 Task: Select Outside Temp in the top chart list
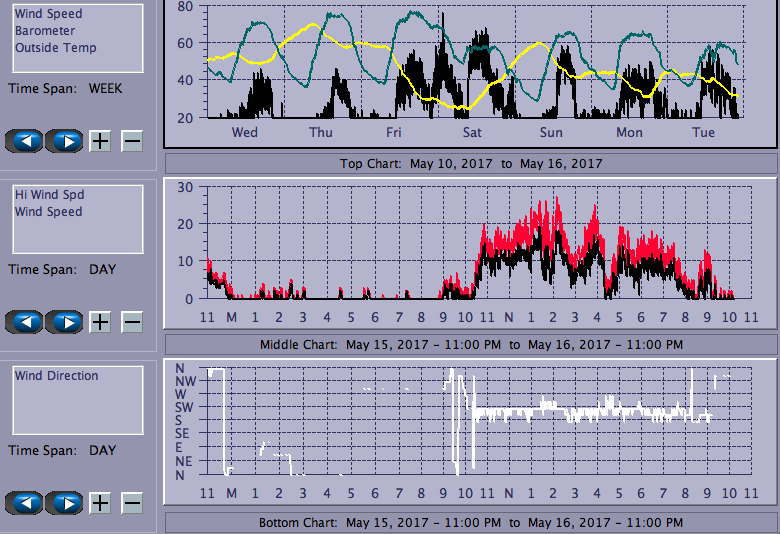click(55, 48)
